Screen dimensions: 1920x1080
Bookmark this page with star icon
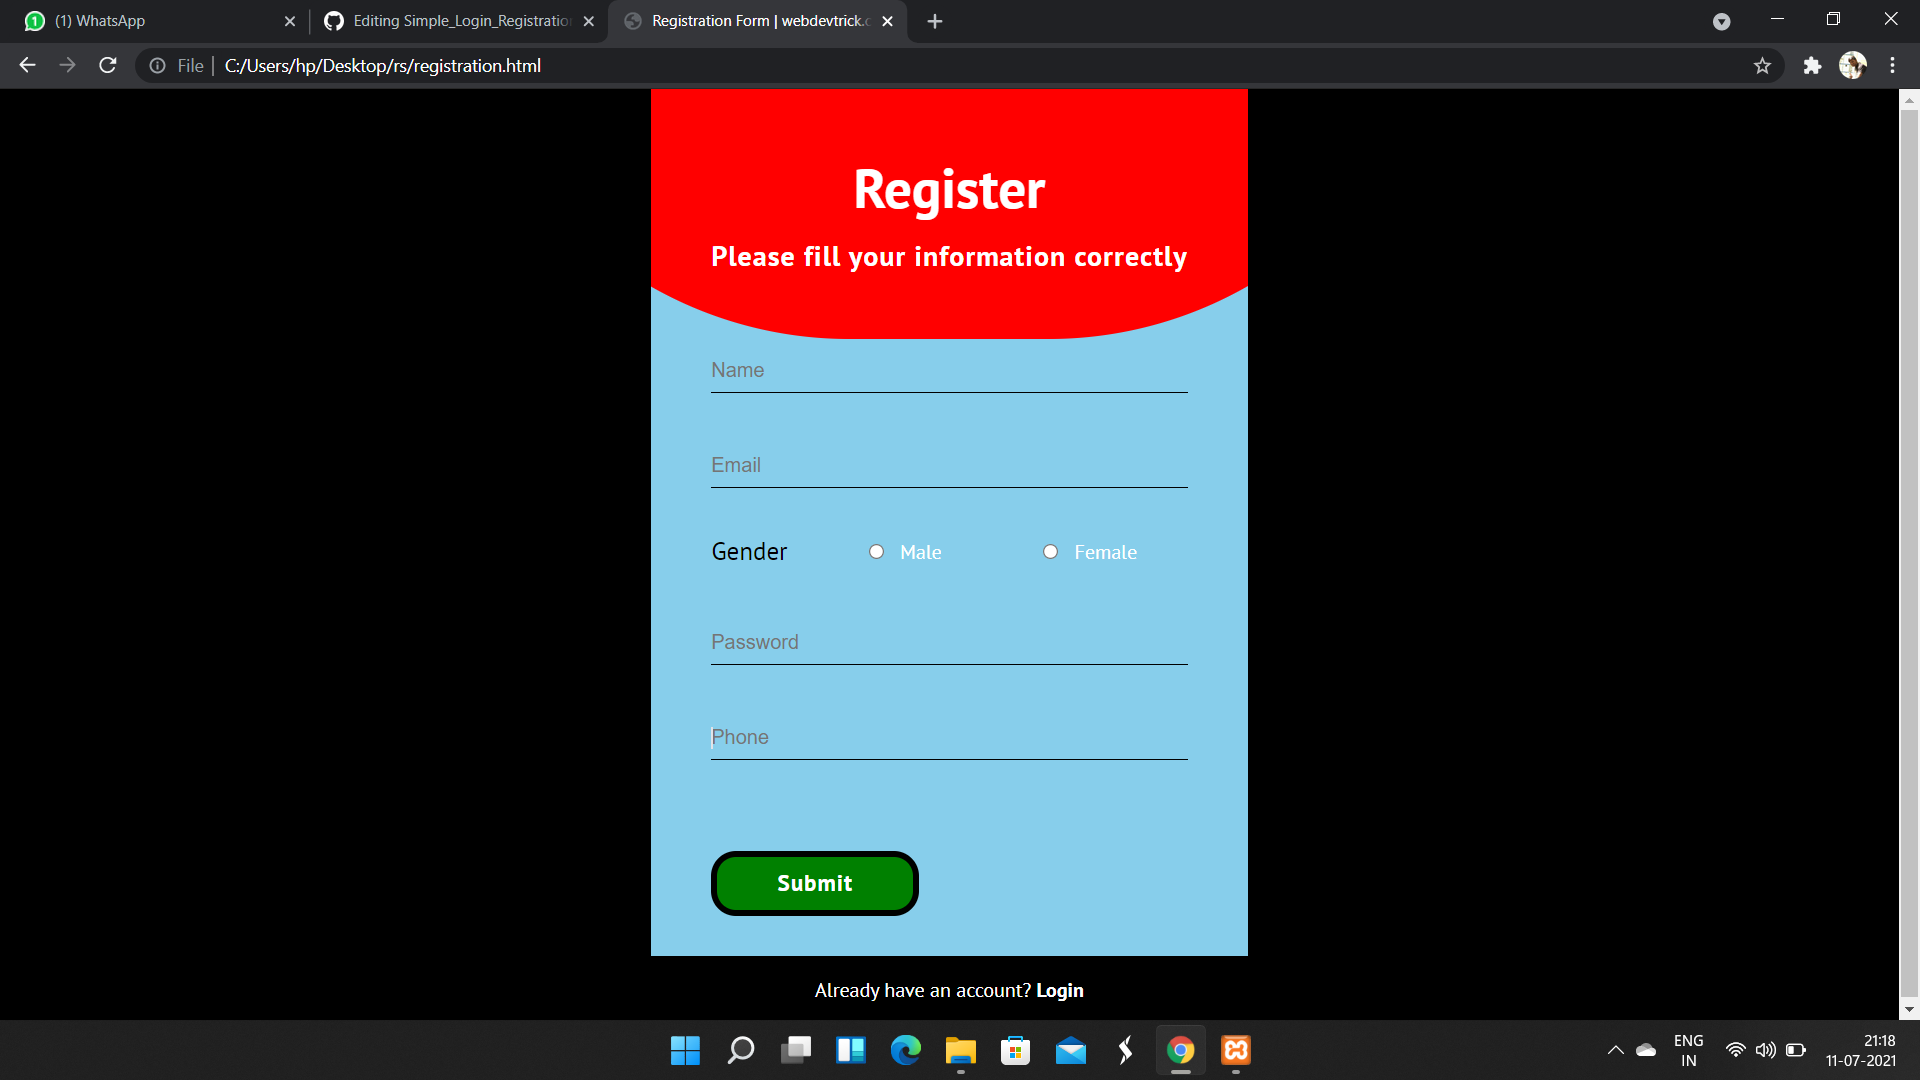point(1762,66)
